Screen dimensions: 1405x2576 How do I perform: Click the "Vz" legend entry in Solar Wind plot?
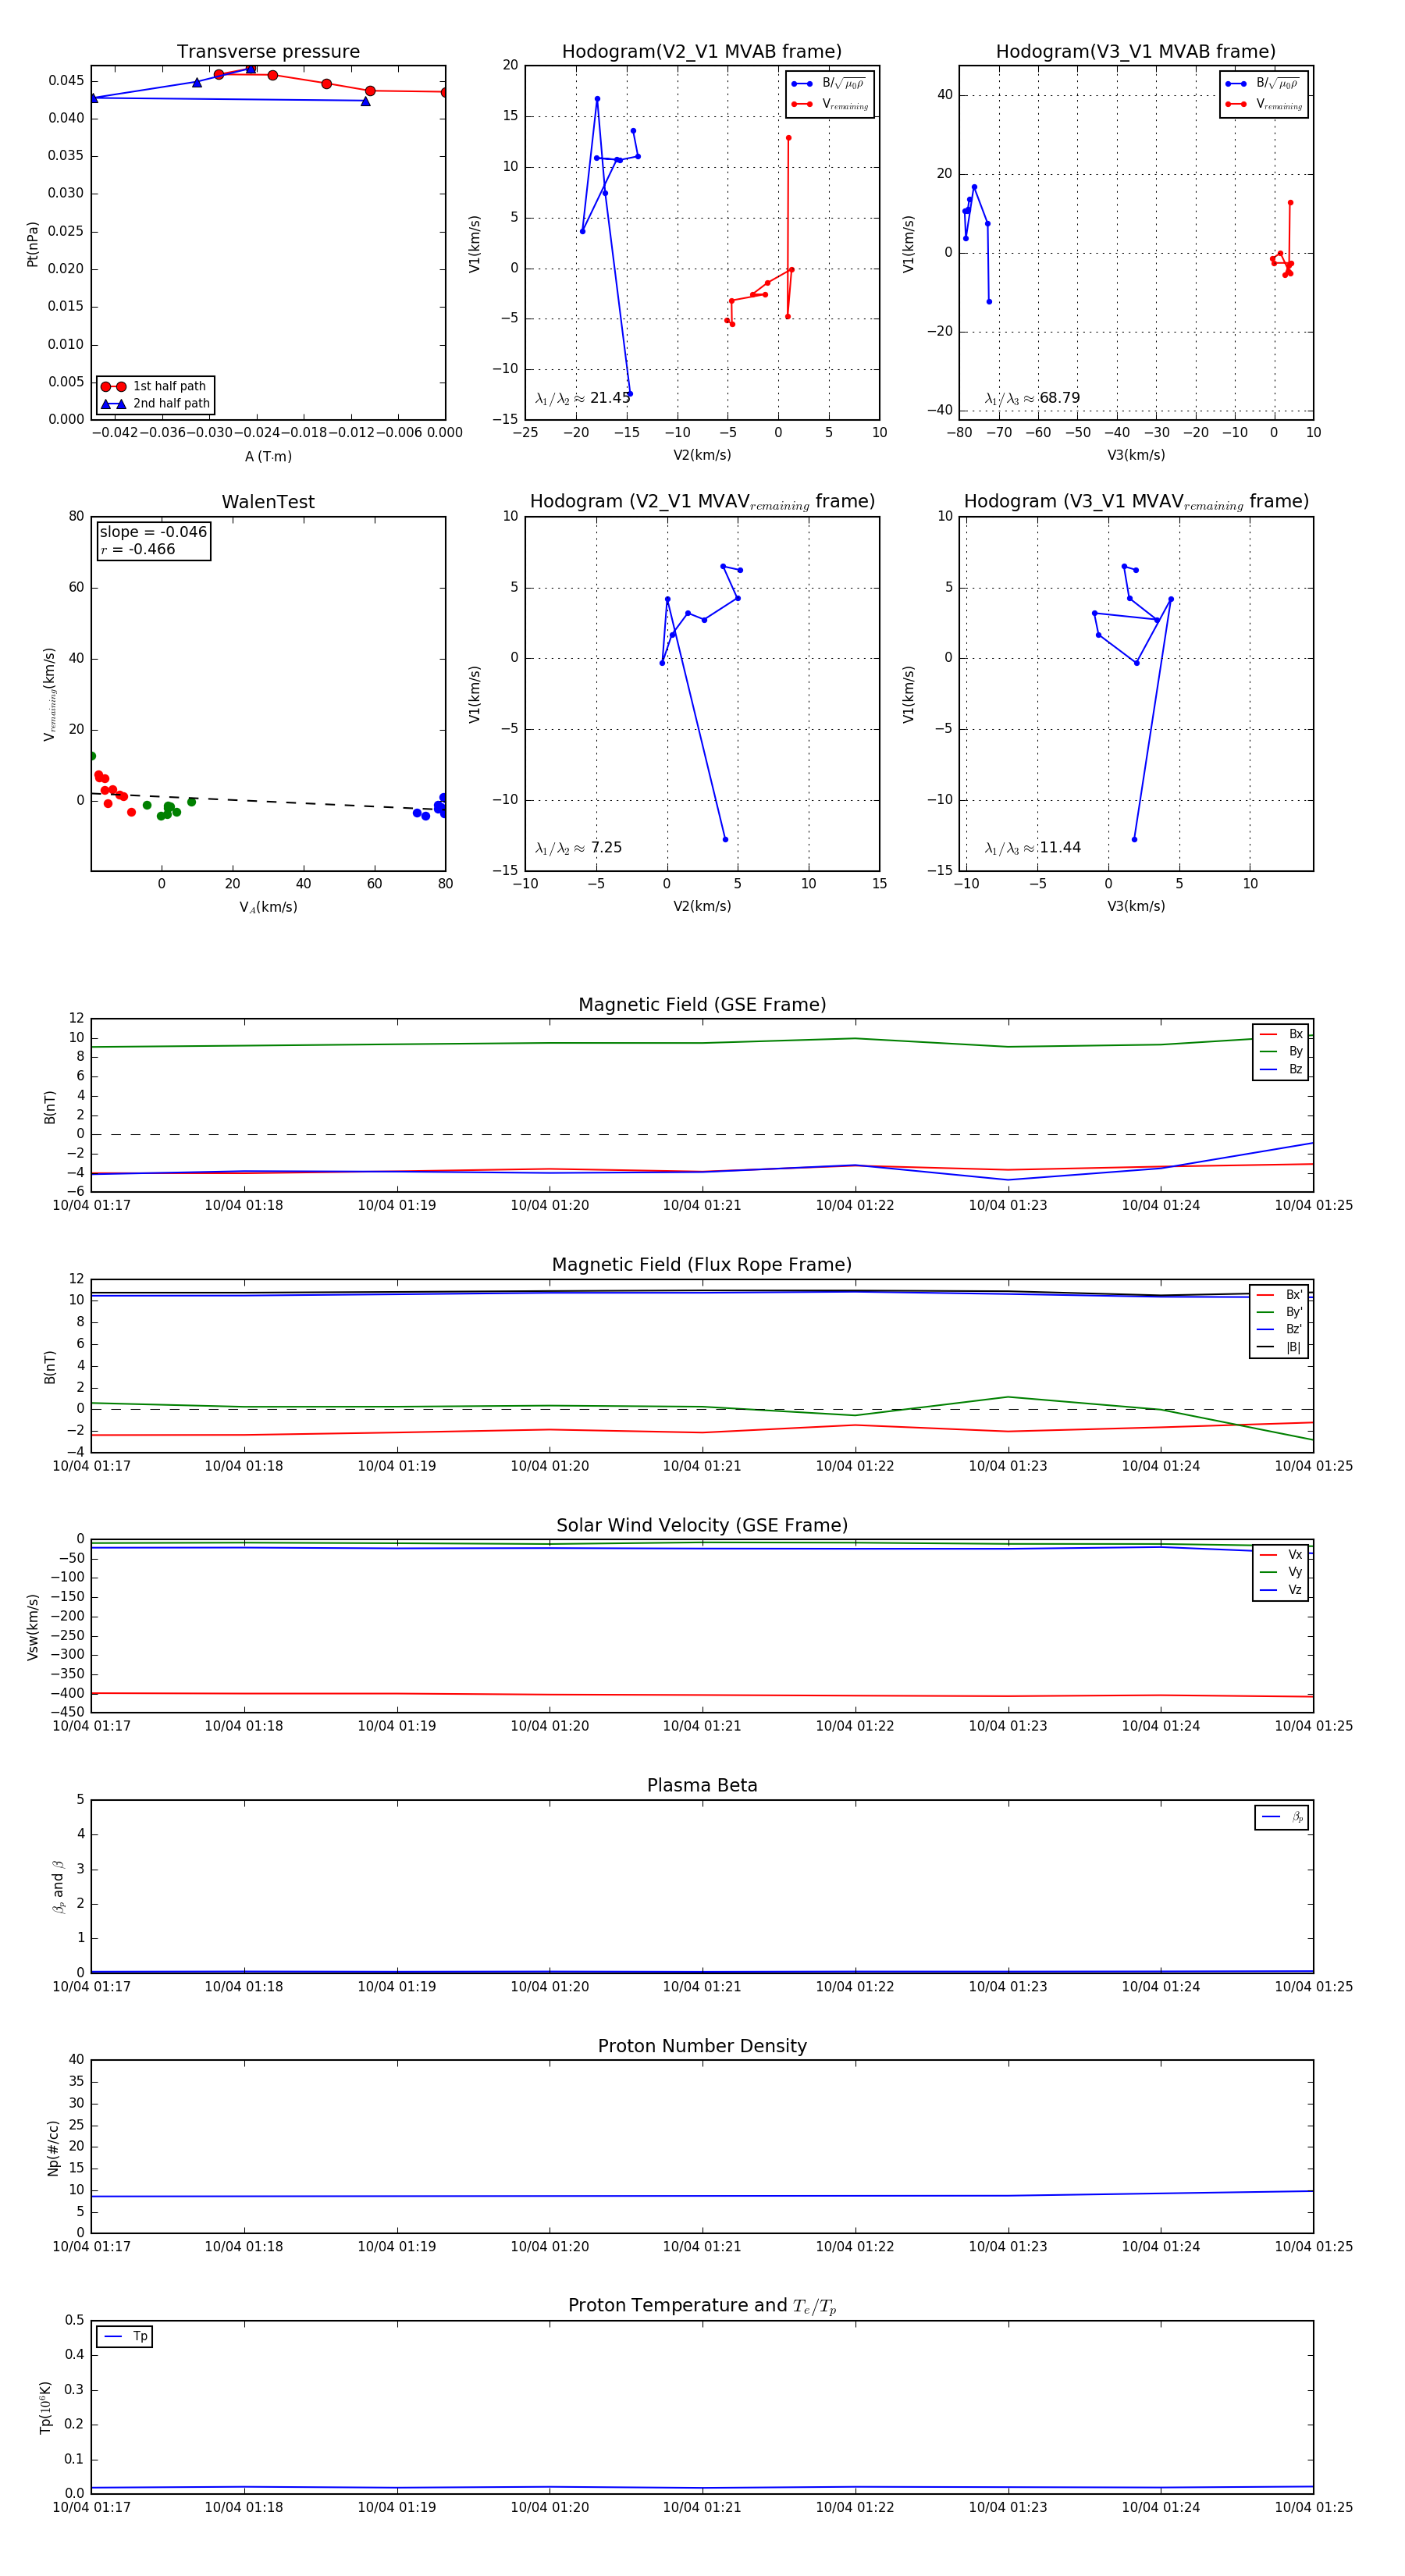(x=1281, y=1590)
